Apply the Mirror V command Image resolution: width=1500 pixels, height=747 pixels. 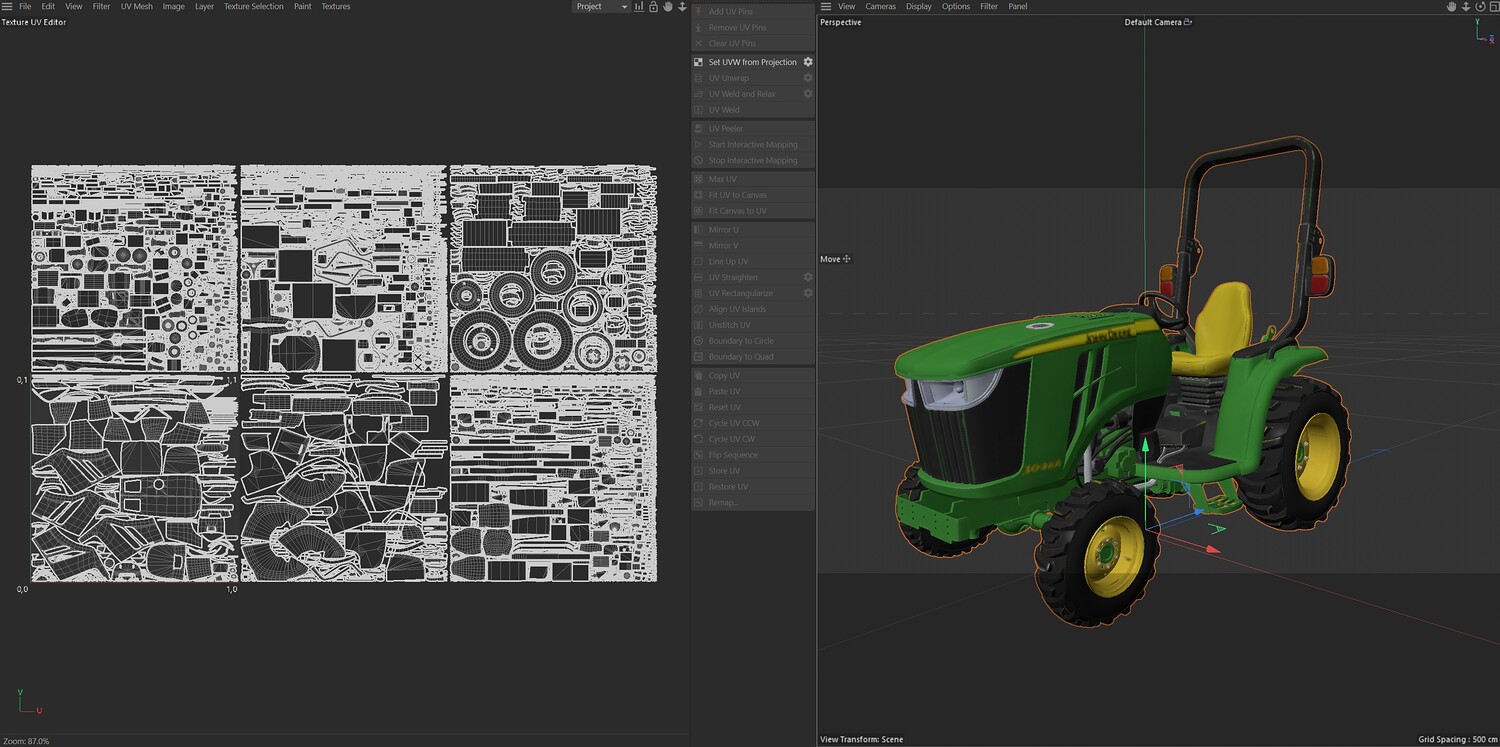(x=753, y=246)
